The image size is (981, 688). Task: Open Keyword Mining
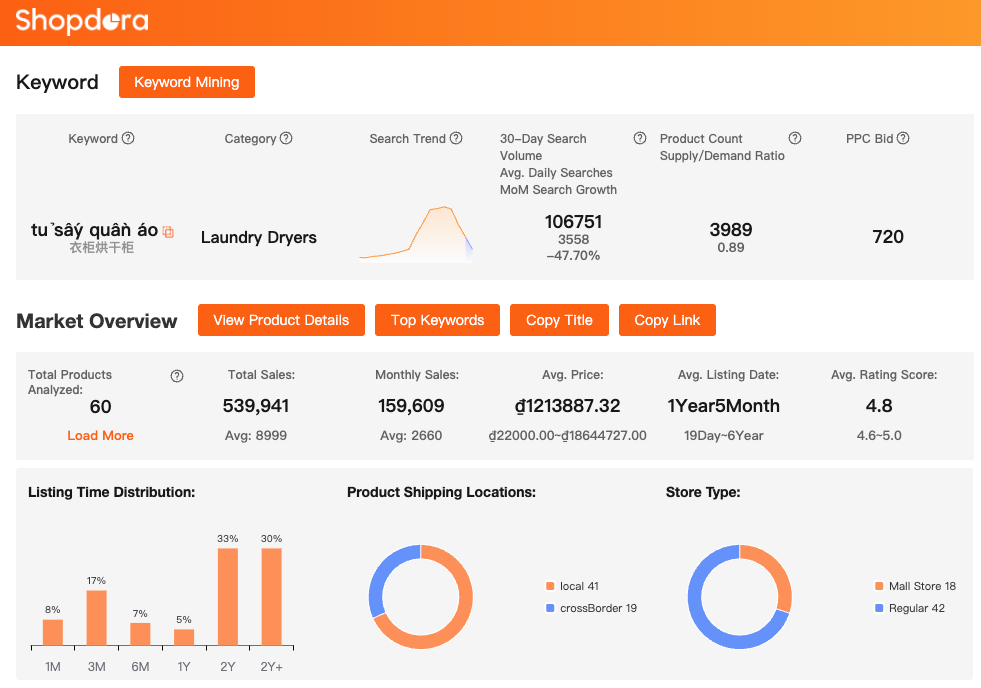click(187, 82)
